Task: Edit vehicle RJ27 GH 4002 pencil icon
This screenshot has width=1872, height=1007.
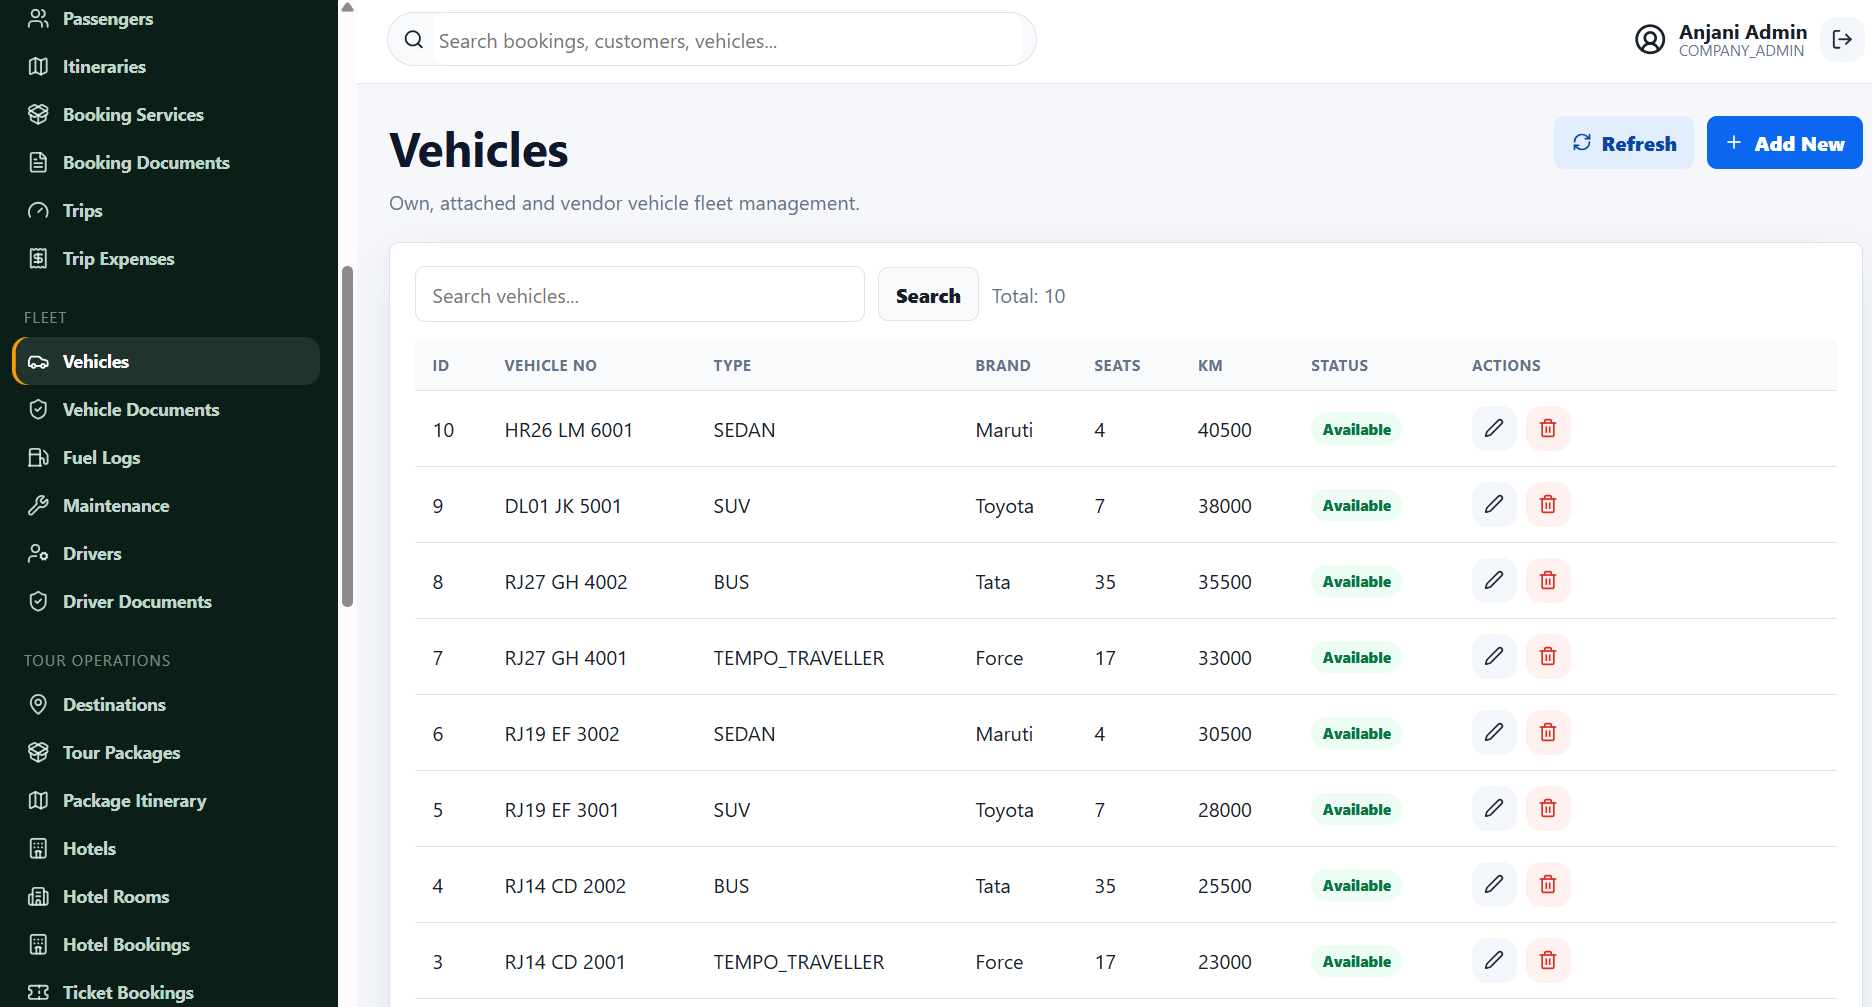Action: coord(1494,581)
